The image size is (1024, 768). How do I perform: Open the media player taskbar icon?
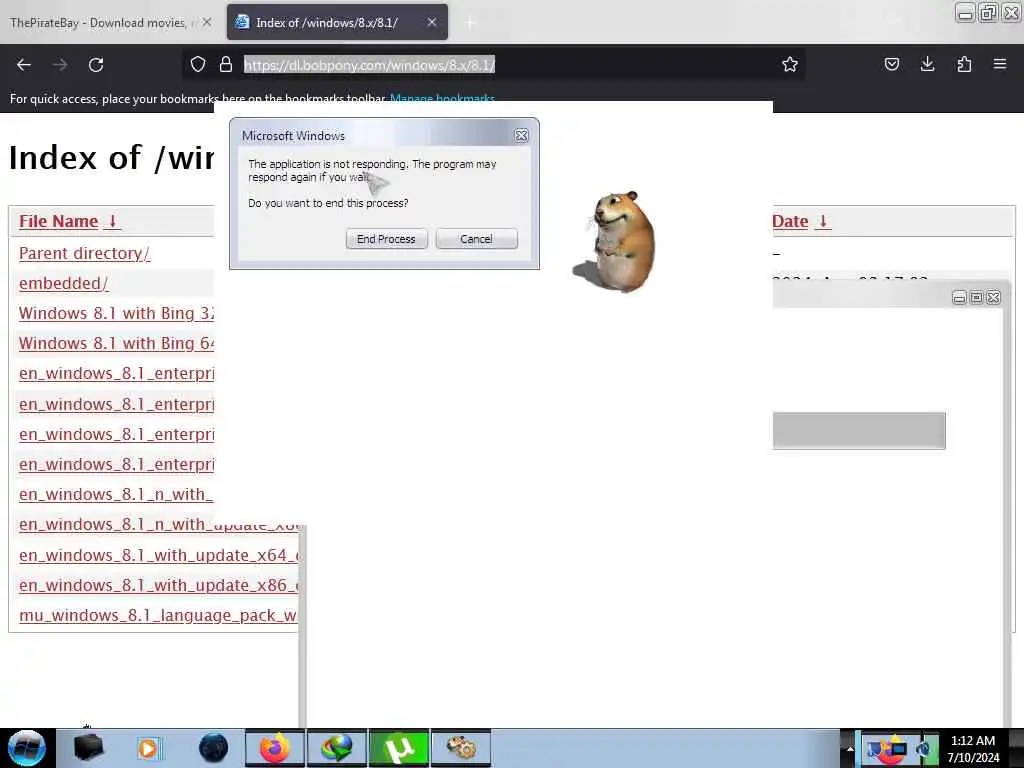pyautogui.click(x=150, y=748)
